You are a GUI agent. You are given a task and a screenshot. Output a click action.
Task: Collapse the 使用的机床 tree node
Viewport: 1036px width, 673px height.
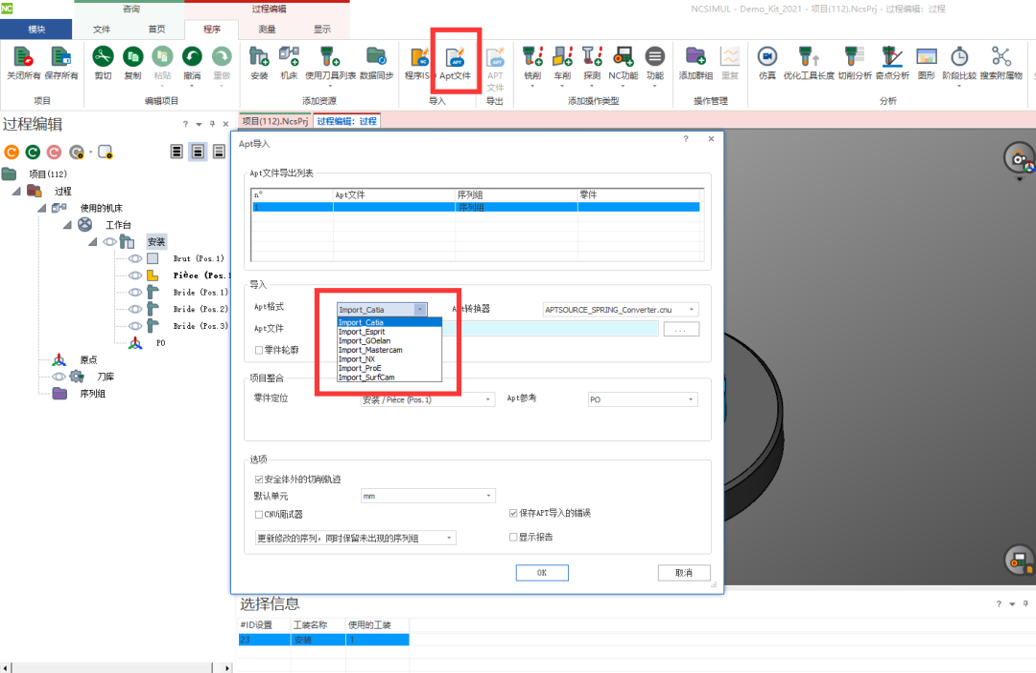[x=42, y=208]
